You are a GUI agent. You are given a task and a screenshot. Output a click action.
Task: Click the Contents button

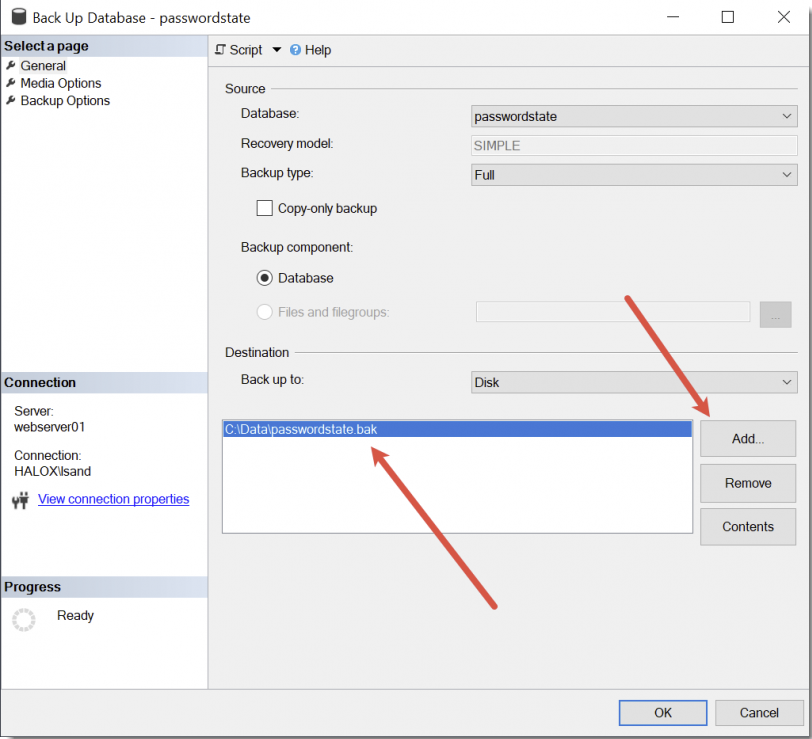coord(748,527)
